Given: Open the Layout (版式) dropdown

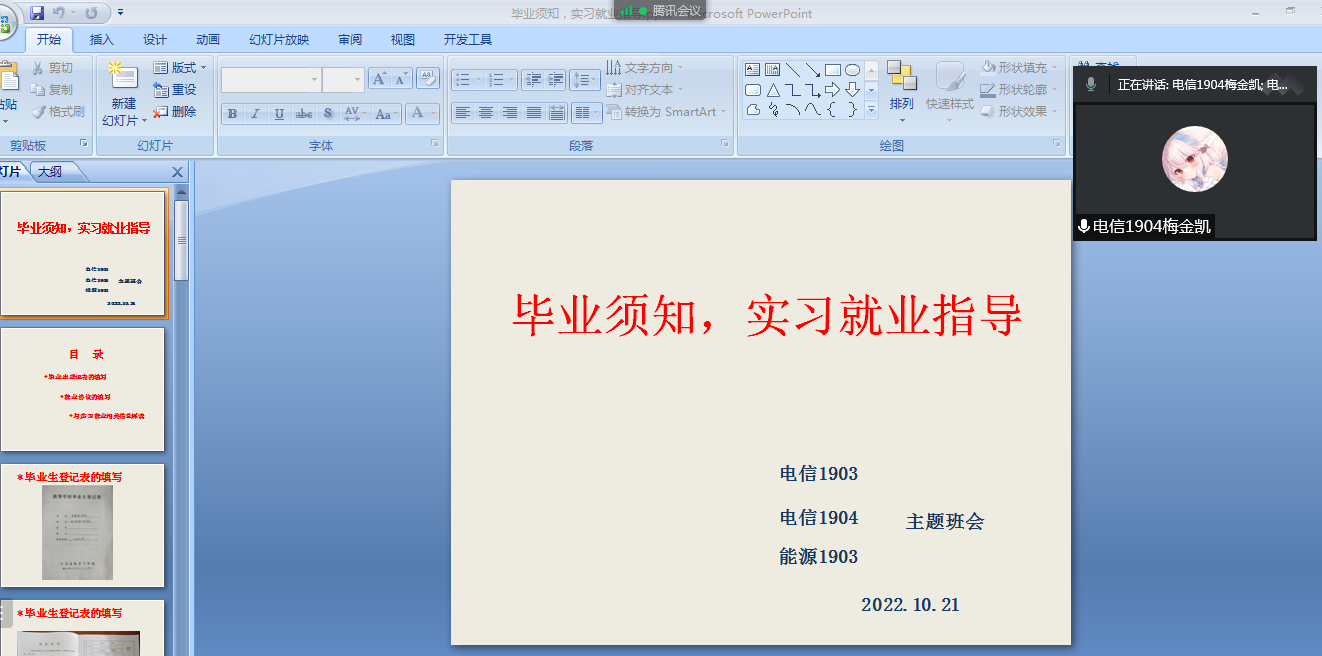Looking at the screenshot, I should (x=180, y=68).
